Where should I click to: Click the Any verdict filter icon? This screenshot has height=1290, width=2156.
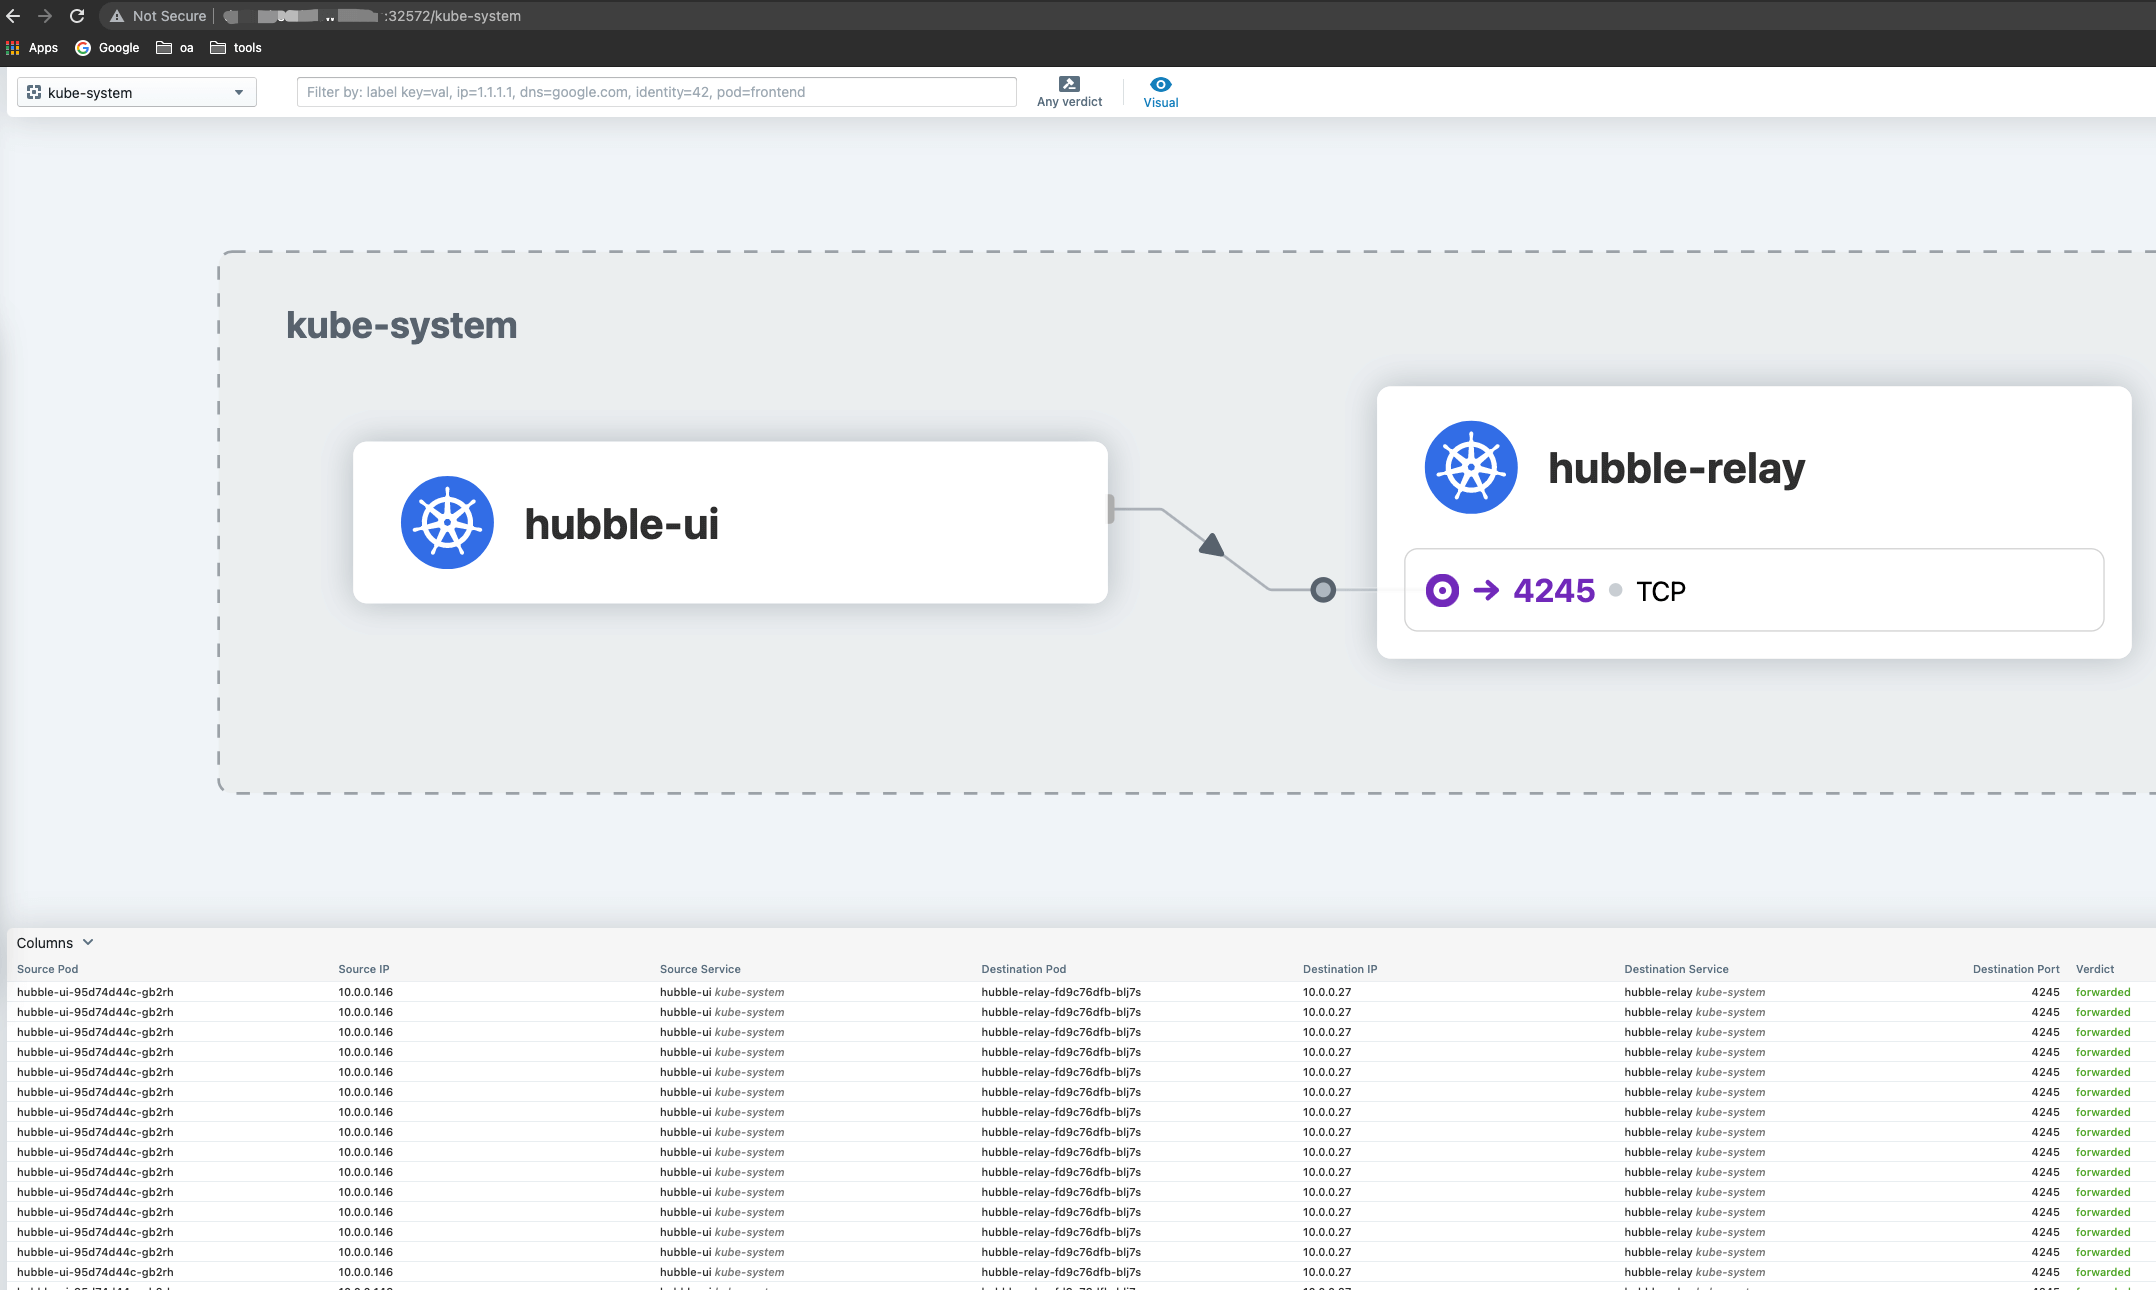click(x=1069, y=84)
